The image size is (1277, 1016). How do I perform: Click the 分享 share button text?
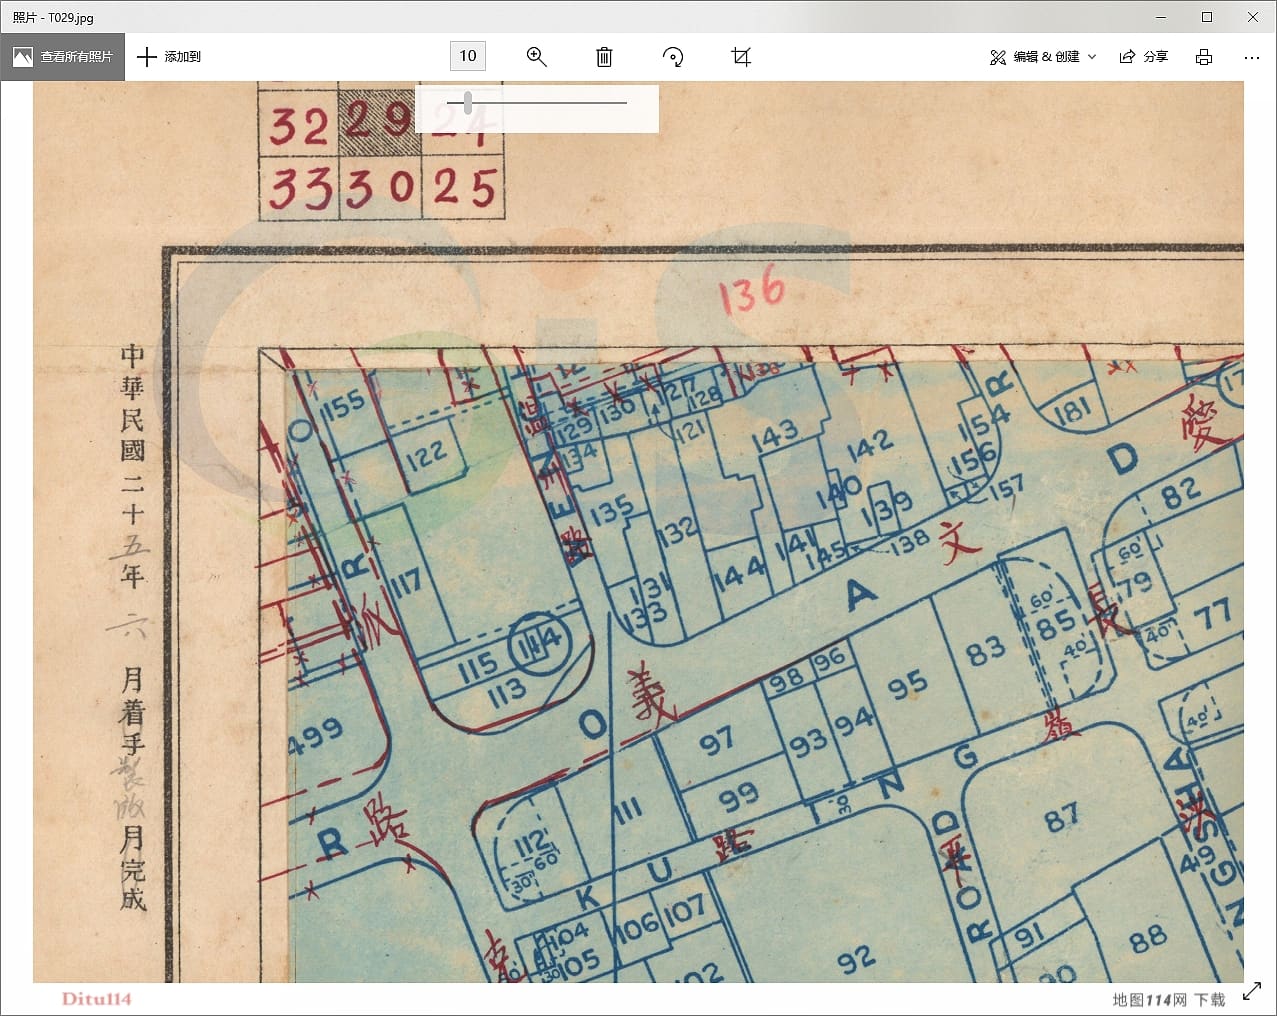[1155, 57]
